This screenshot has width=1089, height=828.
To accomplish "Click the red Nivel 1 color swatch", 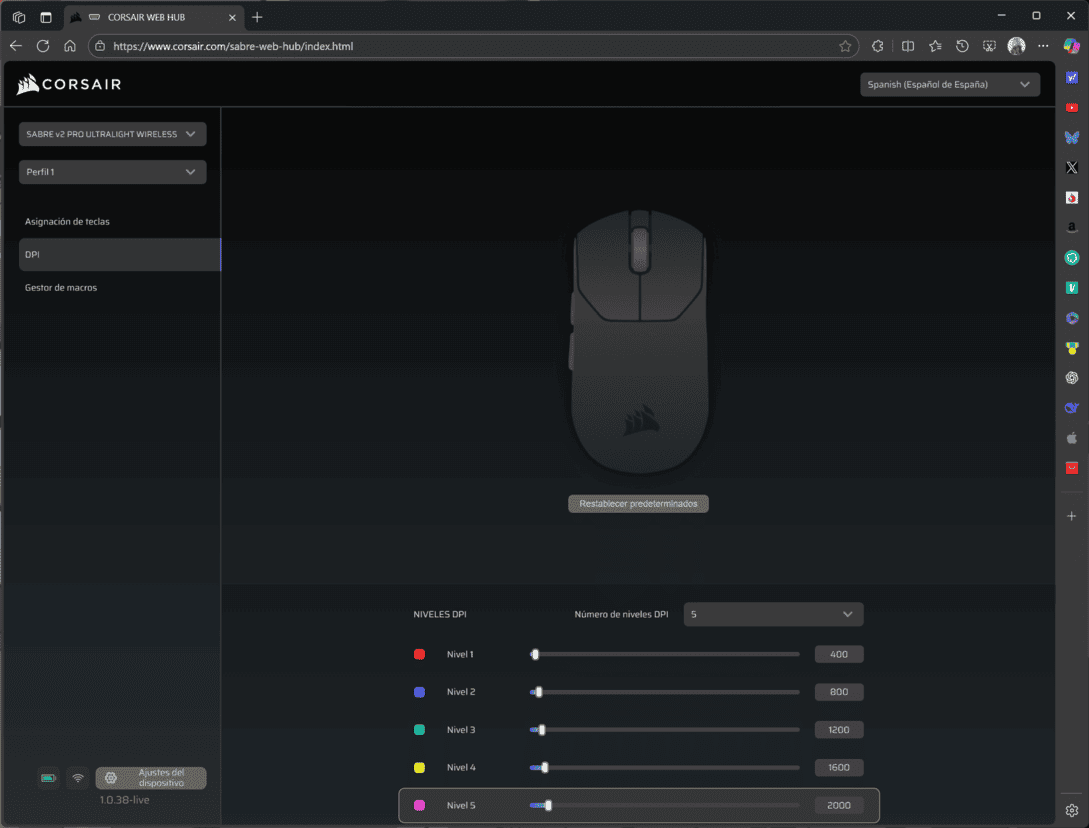I will [420, 654].
